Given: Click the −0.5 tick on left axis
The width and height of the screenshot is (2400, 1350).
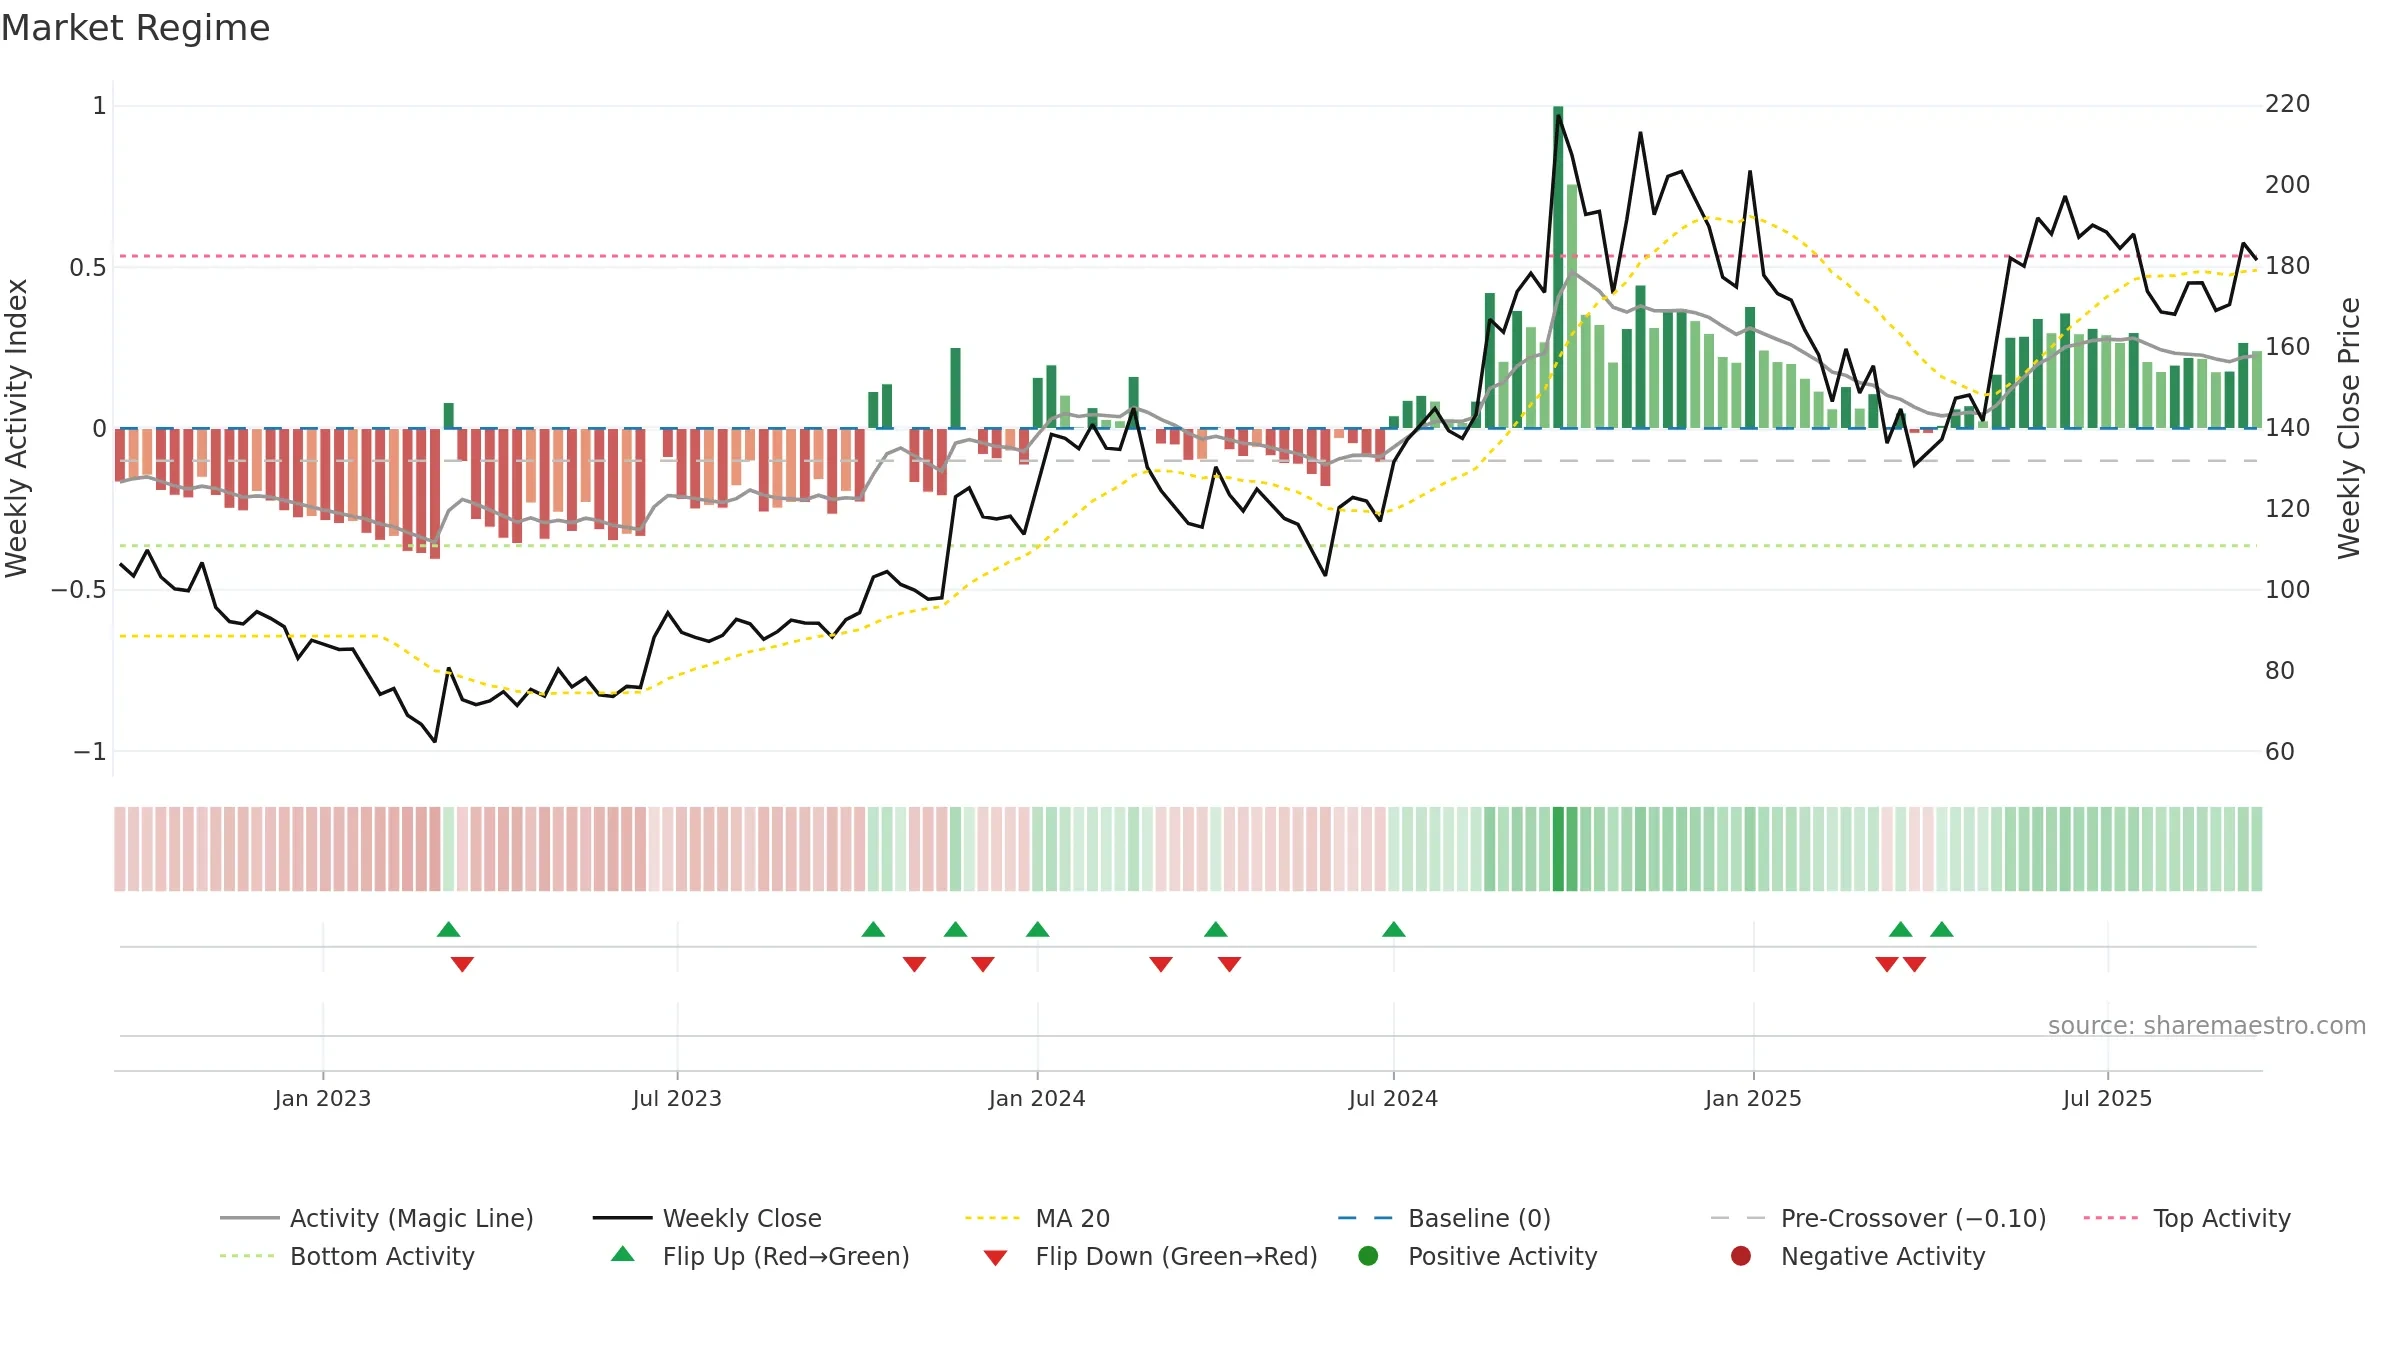Looking at the screenshot, I should pyautogui.click(x=79, y=589).
